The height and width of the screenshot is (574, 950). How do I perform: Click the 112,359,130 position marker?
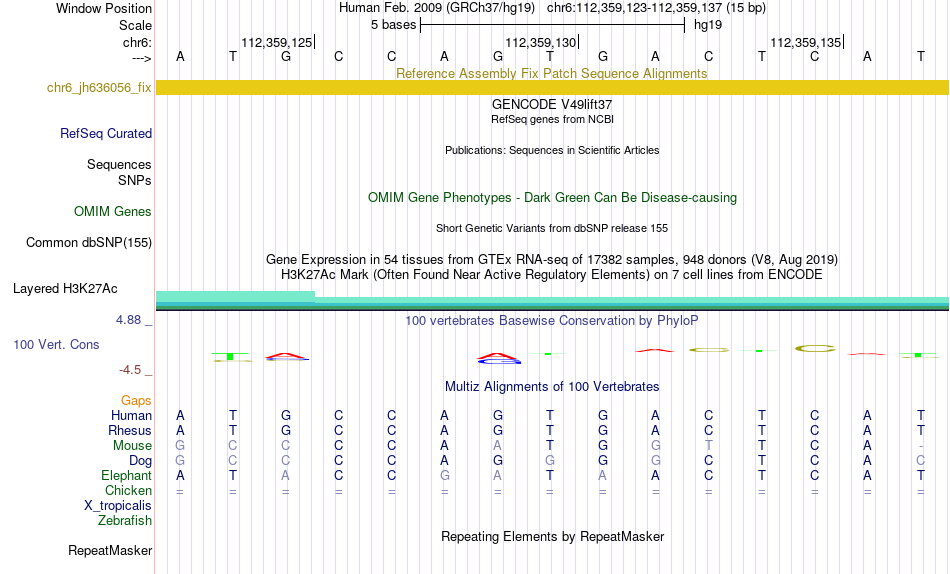(x=542, y=42)
